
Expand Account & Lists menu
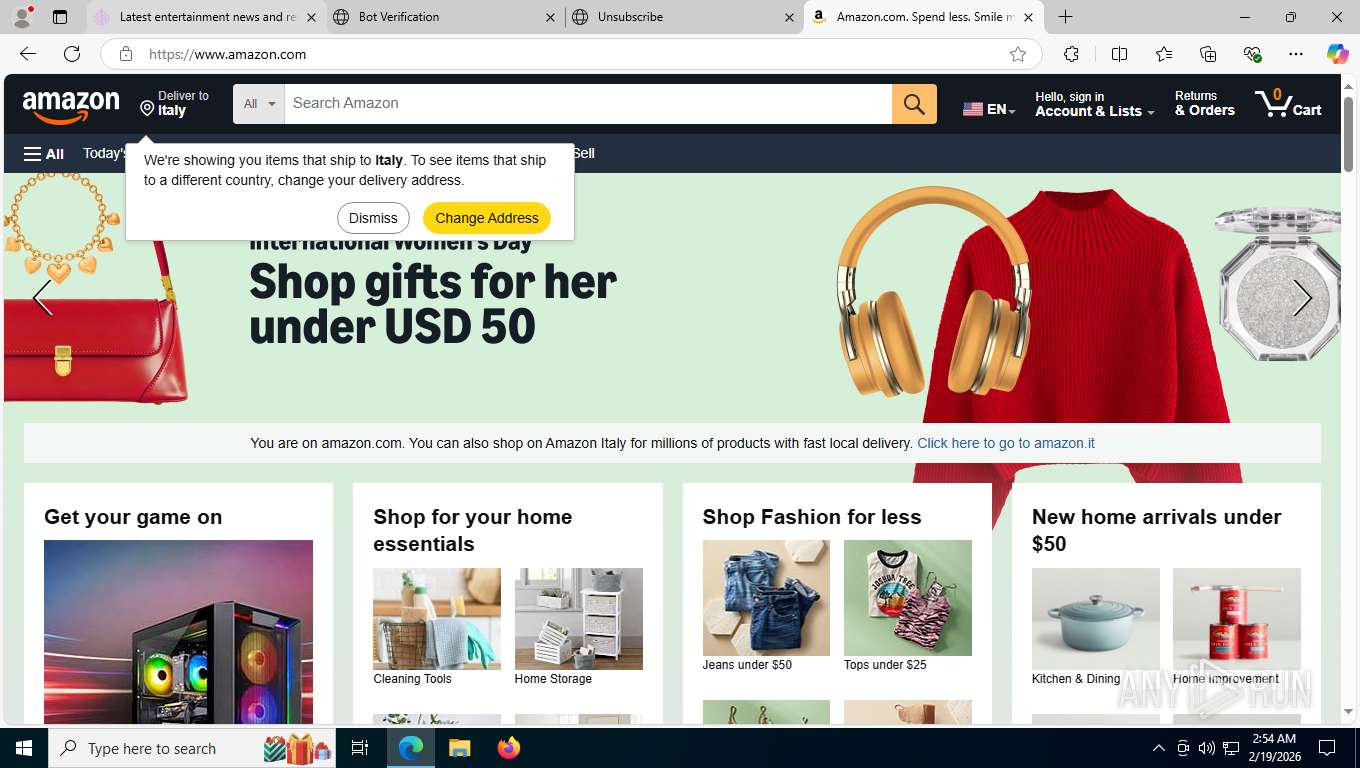click(x=1094, y=104)
